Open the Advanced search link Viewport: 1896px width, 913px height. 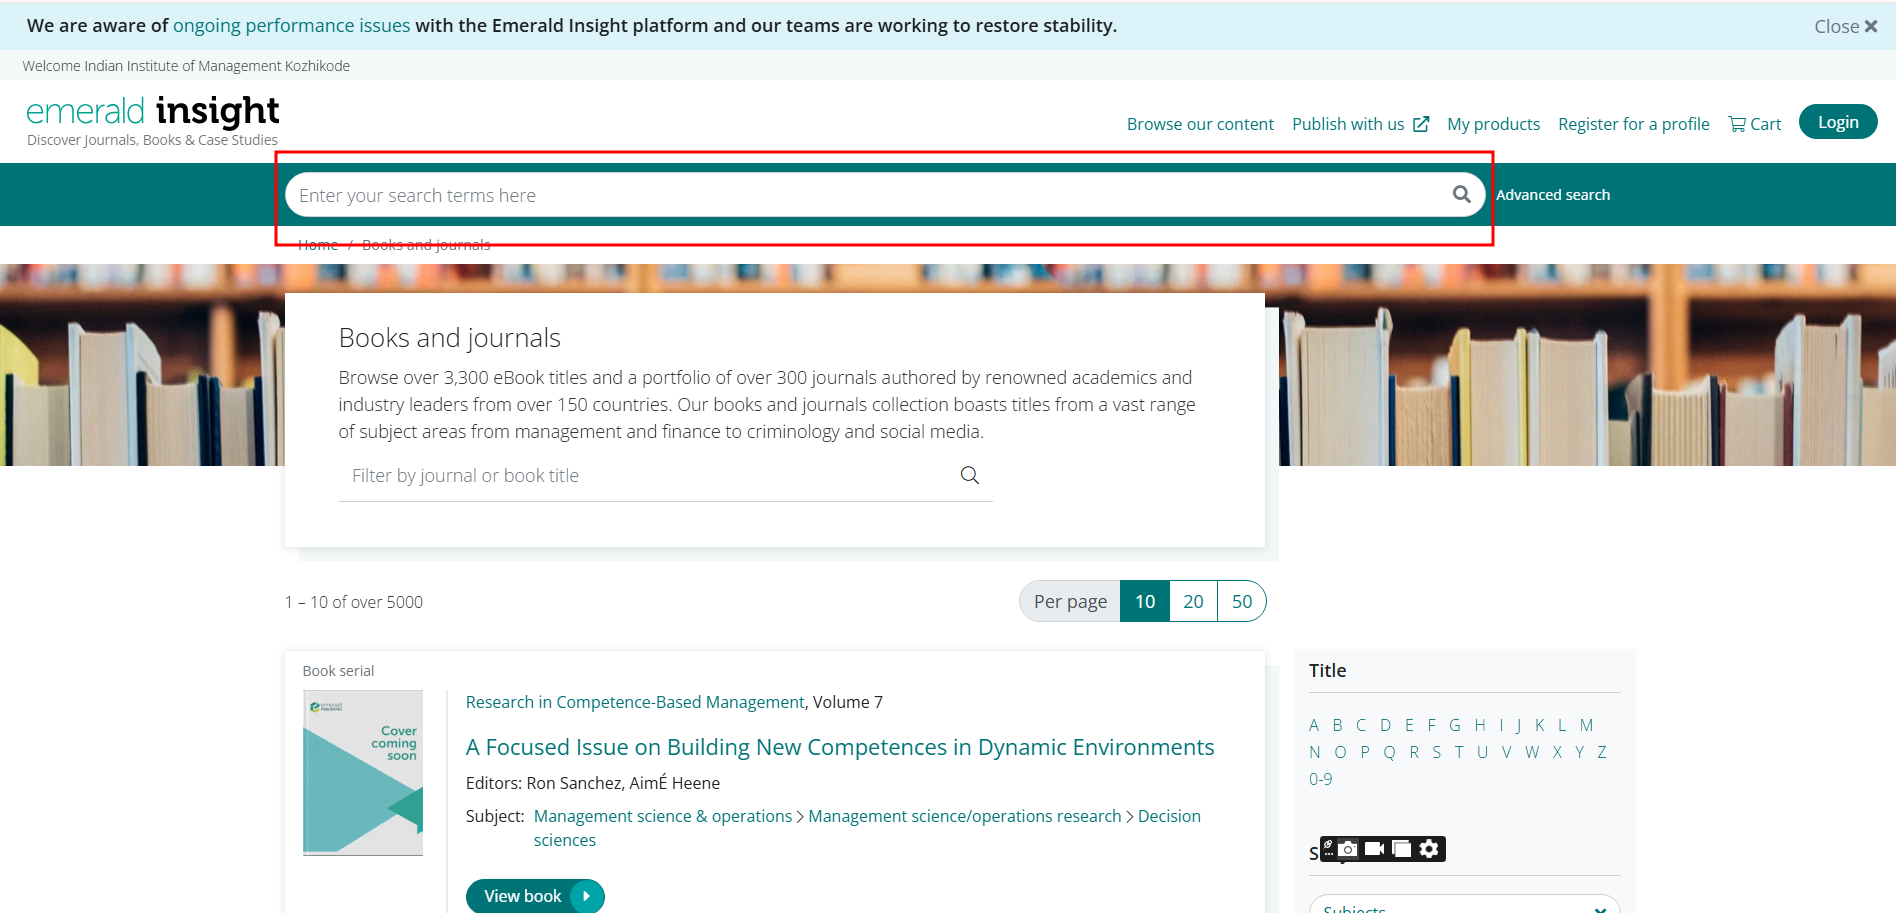point(1552,195)
